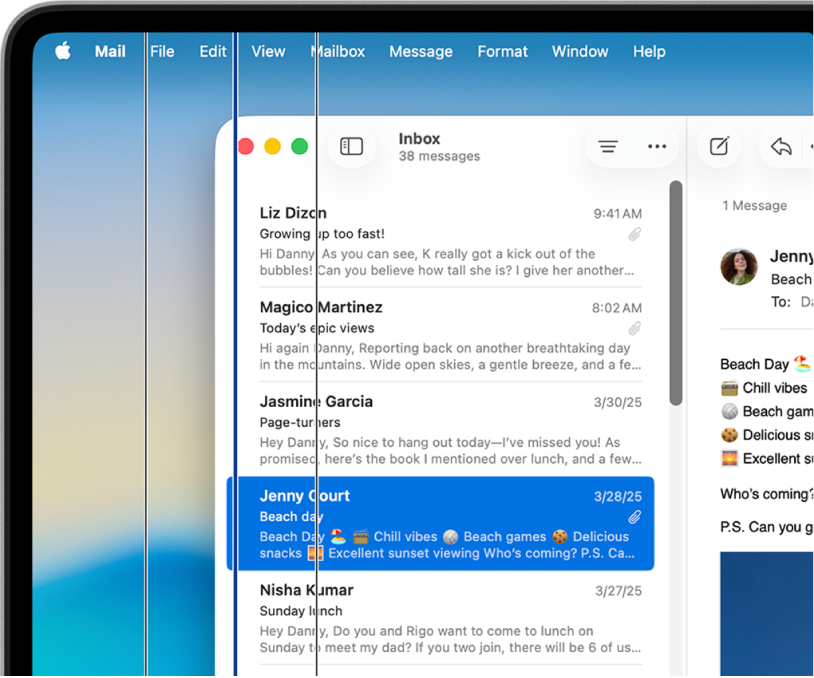Open the Format menu
The image size is (814, 678).
502,51
